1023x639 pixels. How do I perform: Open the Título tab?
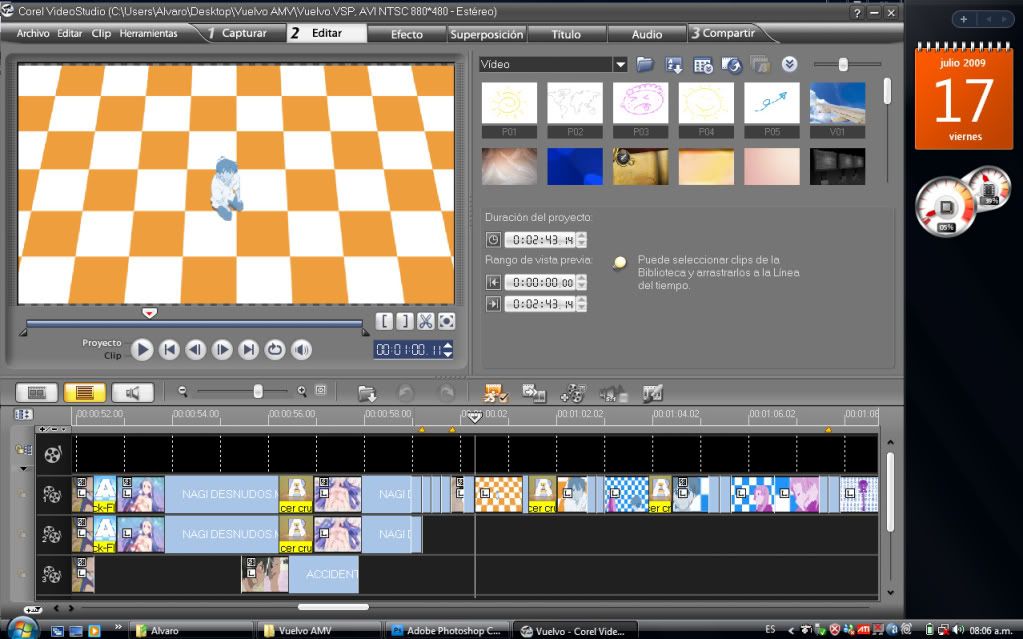[566, 34]
